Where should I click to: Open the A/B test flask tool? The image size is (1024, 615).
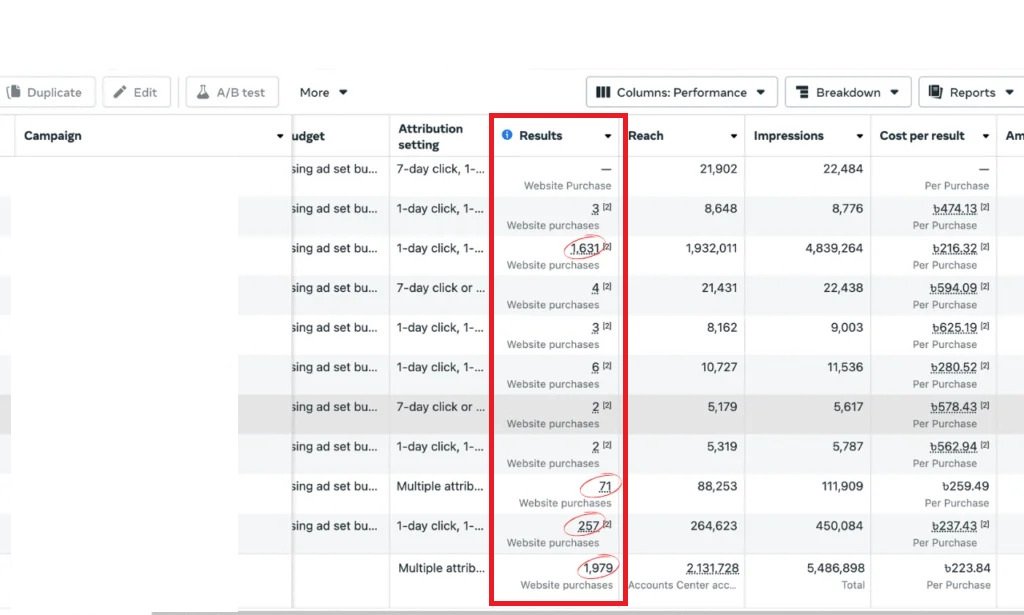[x=231, y=92]
